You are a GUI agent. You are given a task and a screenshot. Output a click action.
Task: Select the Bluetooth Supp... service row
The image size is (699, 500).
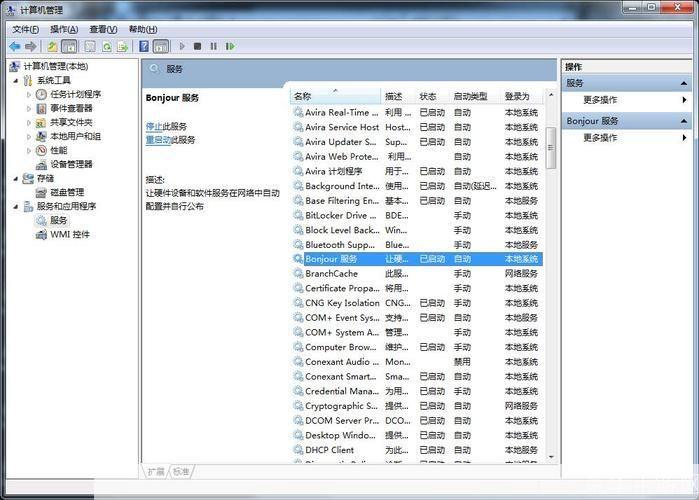[416, 245]
